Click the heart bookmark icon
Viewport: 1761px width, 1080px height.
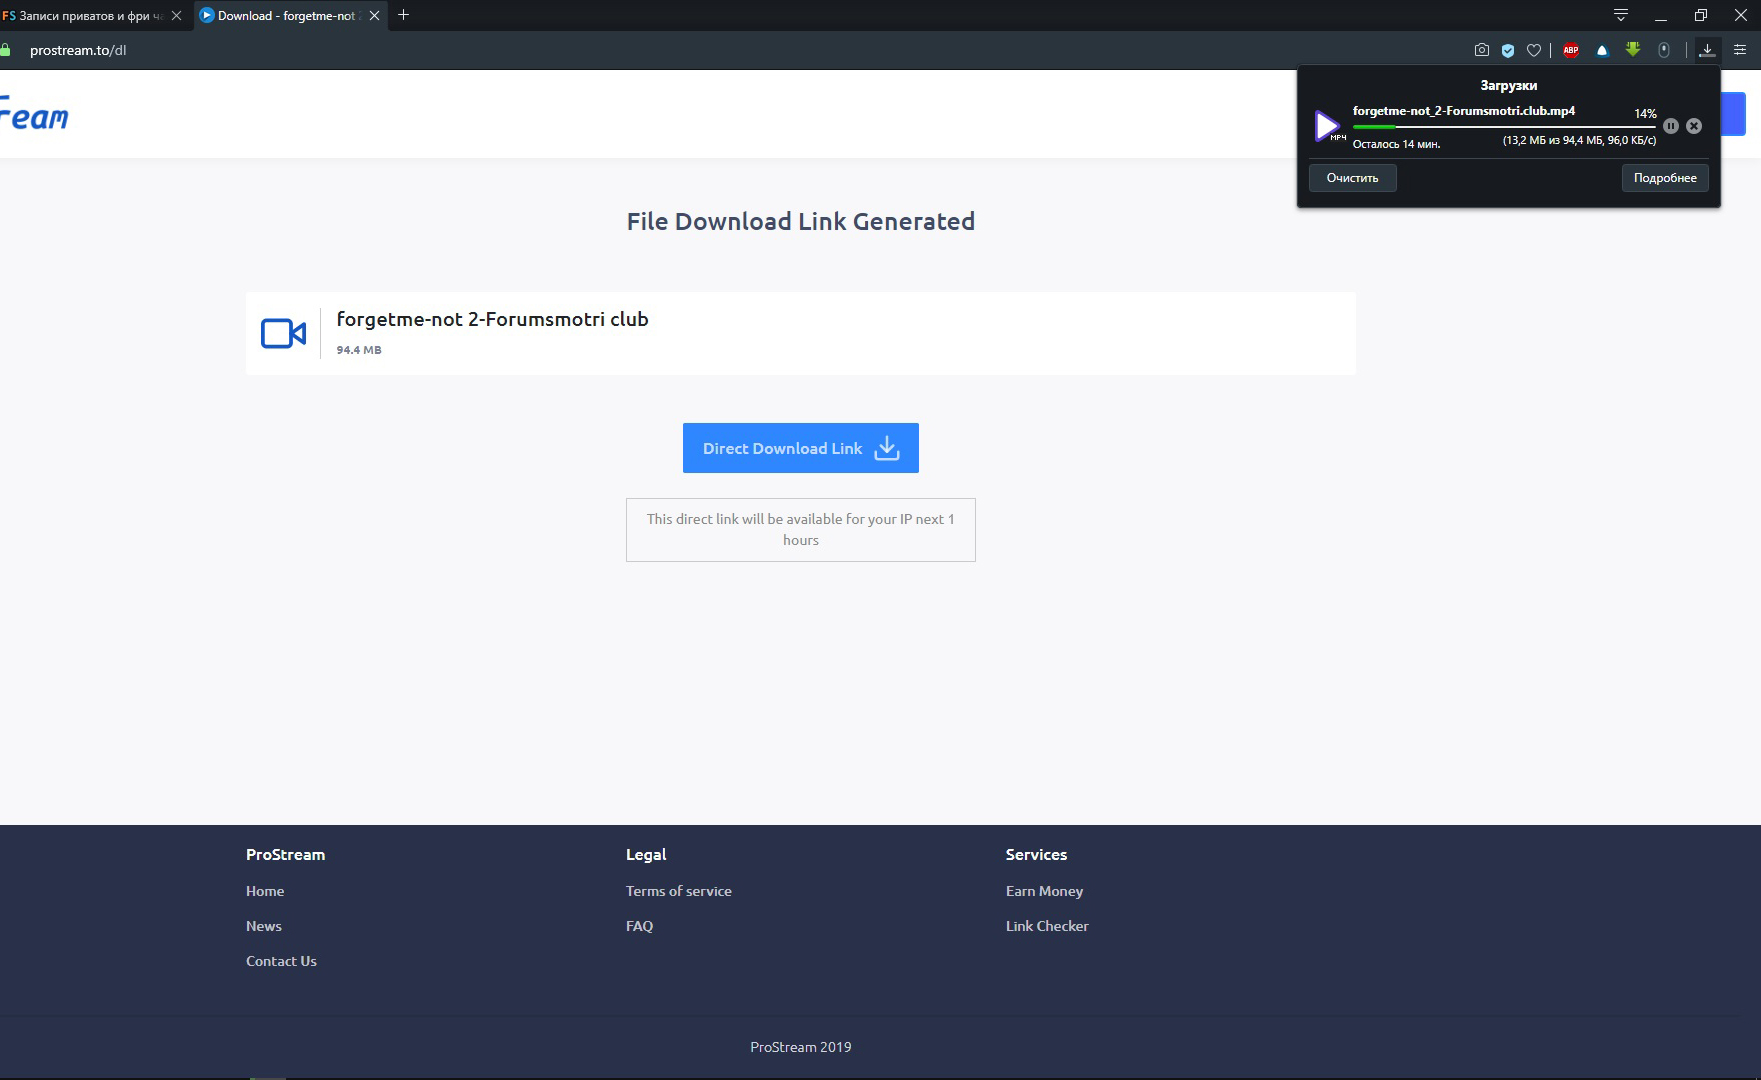(x=1534, y=50)
